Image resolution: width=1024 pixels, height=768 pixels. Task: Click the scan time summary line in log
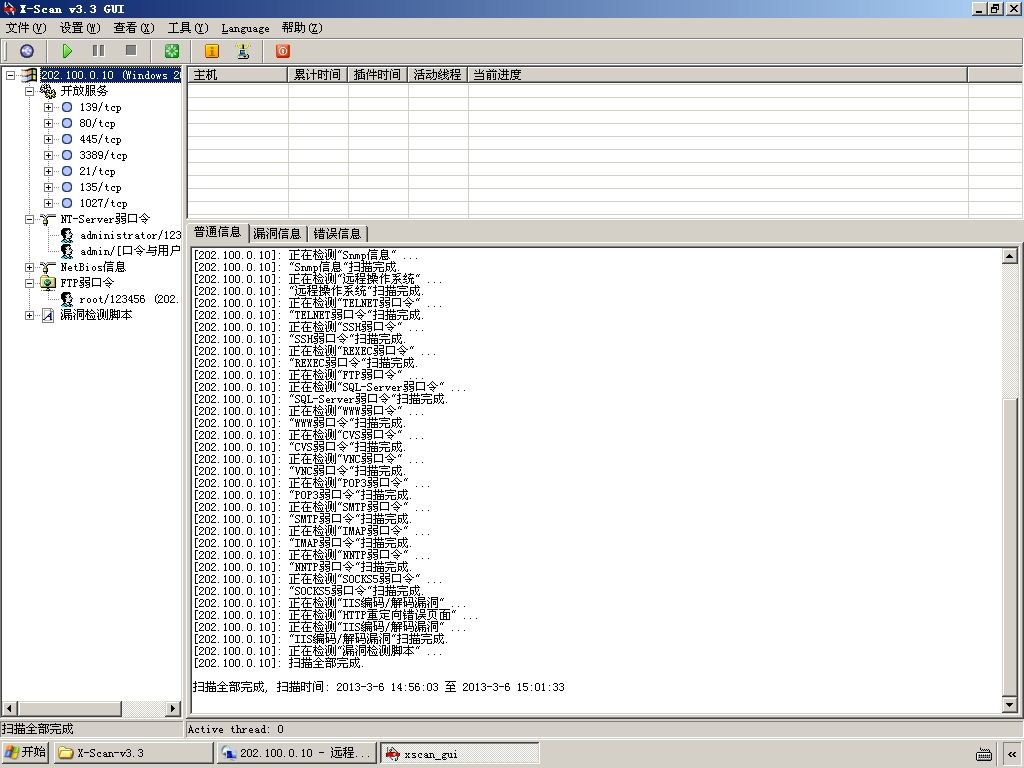pos(379,687)
